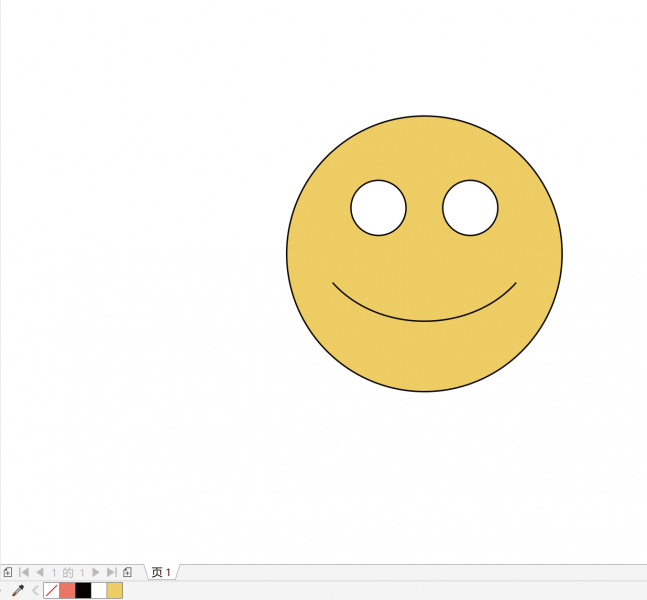
Task: Pick the eyedropper tool in the palette bar
Action: 18,591
